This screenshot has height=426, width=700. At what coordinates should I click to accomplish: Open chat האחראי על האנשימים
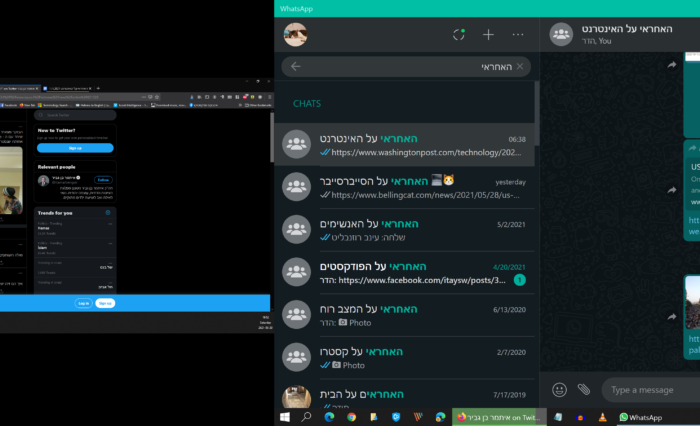[405, 230]
